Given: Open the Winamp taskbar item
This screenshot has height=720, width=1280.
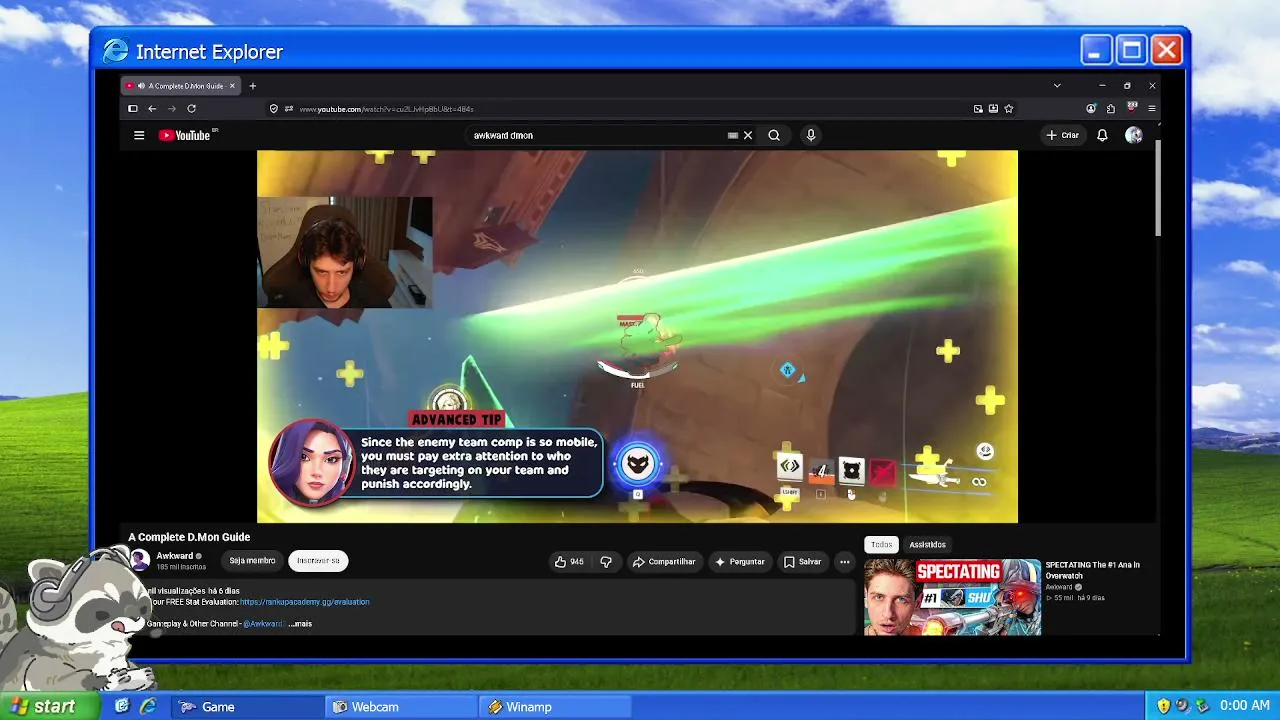Looking at the screenshot, I should (556, 707).
